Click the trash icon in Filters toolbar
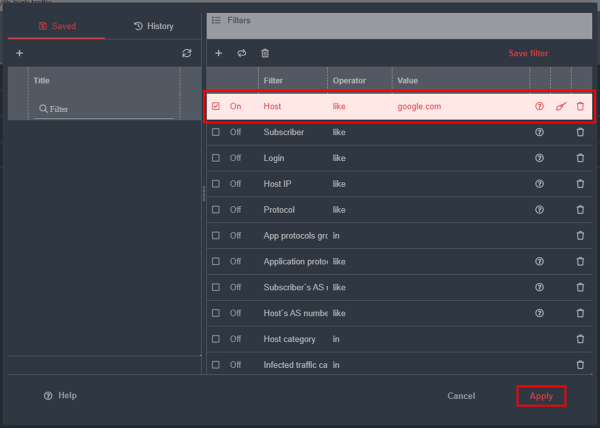This screenshot has height=428, width=600. tap(265, 53)
